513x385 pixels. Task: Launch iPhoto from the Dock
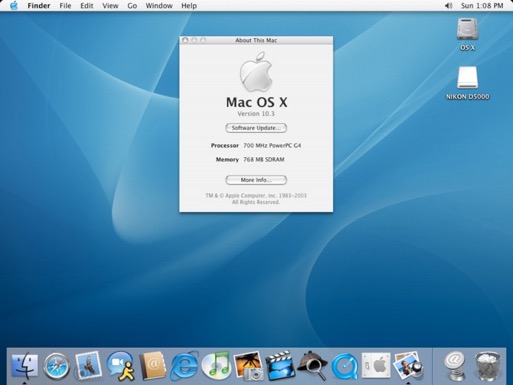pos(248,366)
